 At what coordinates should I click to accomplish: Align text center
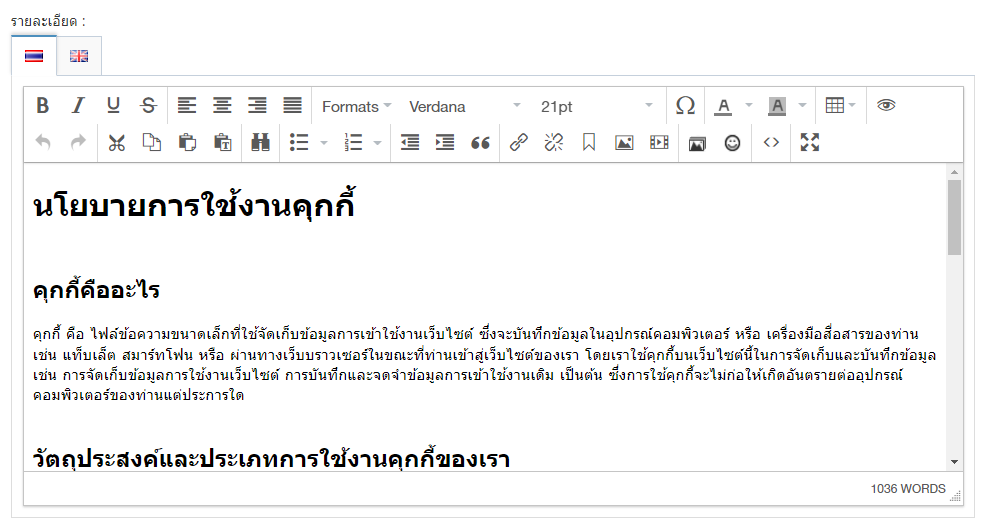(222, 105)
